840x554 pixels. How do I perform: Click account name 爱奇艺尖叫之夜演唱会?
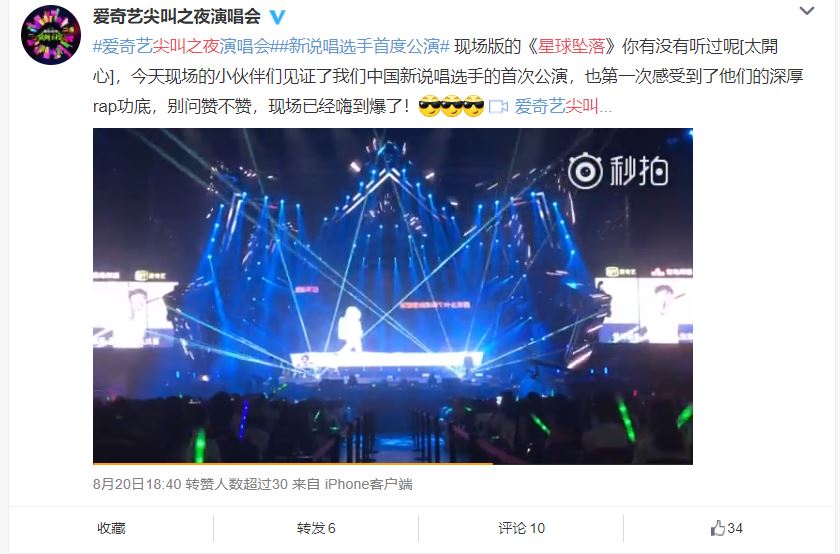[x=176, y=17]
